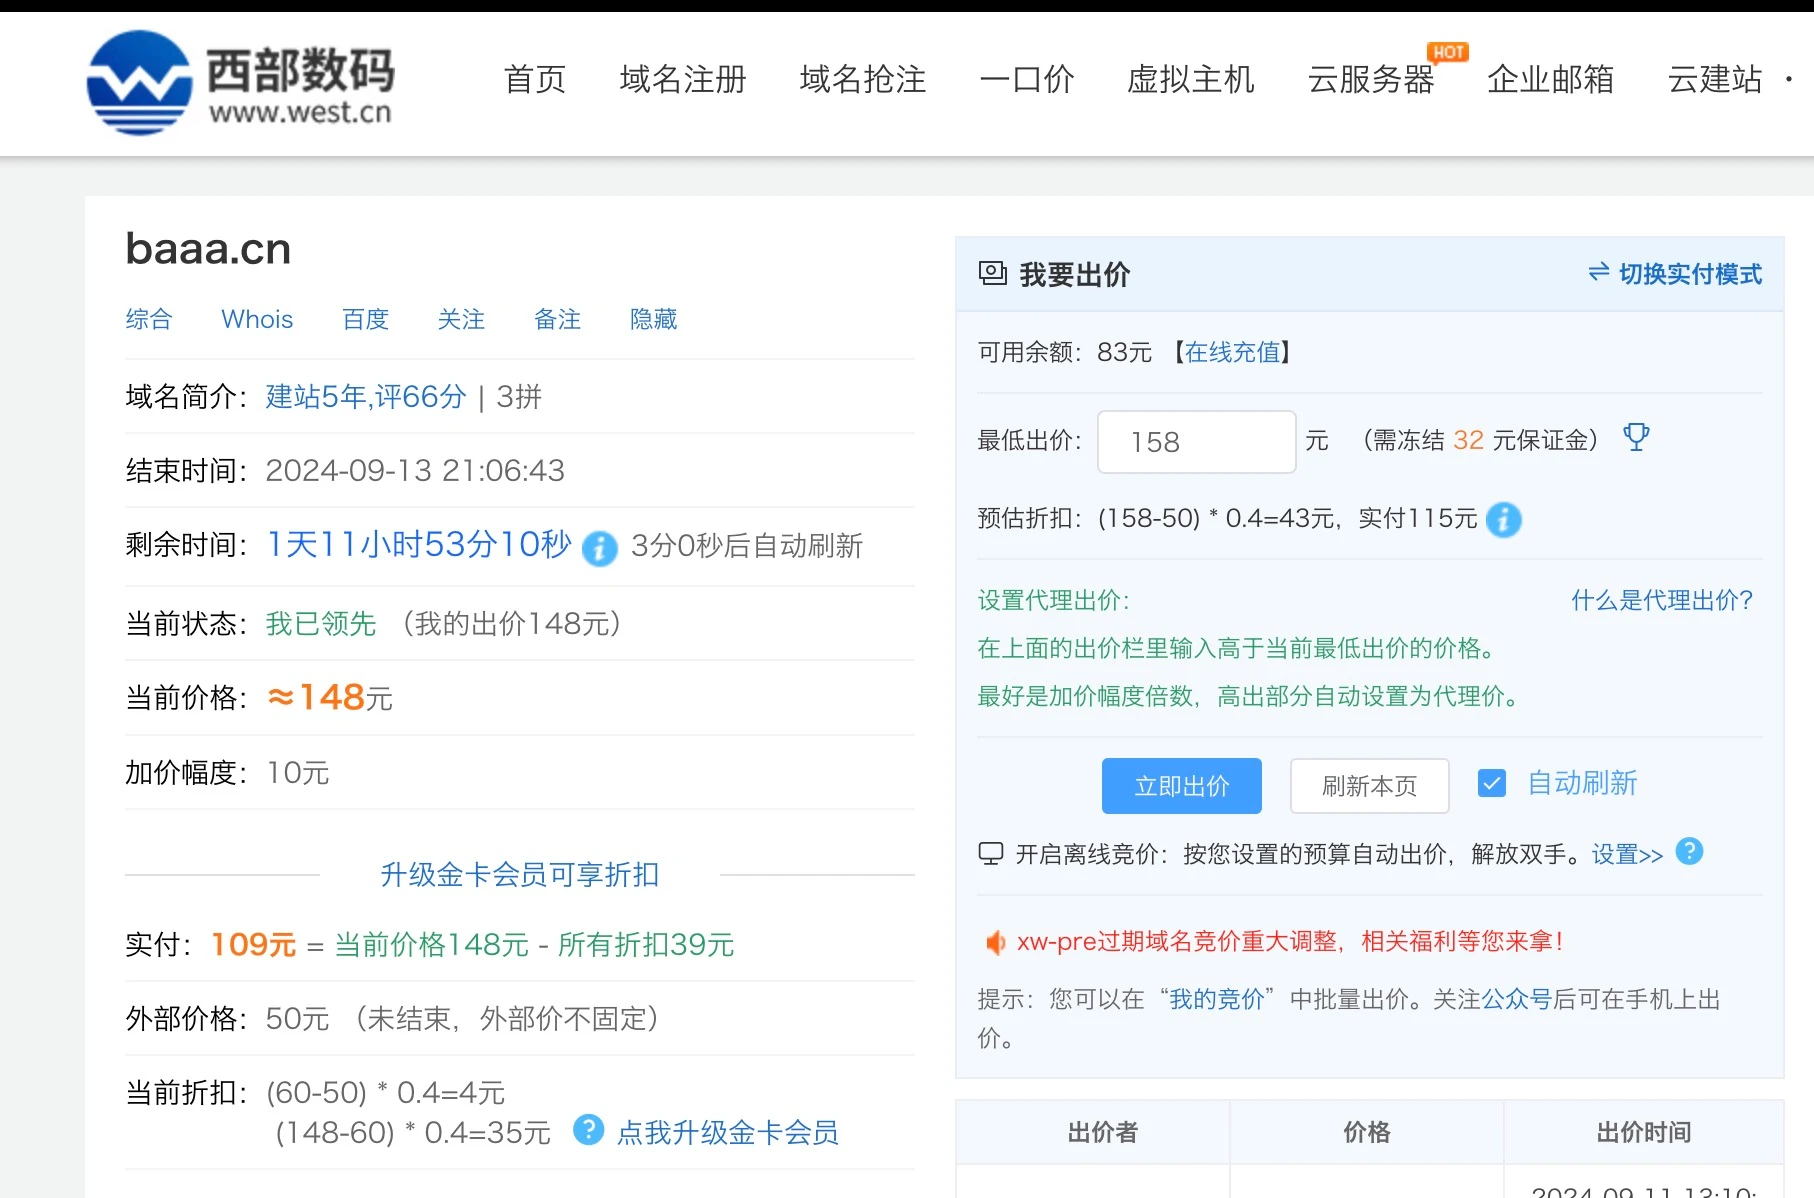Focus the minimum bid price input field
The width and height of the screenshot is (1814, 1198).
pyautogui.click(x=1196, y=442)
